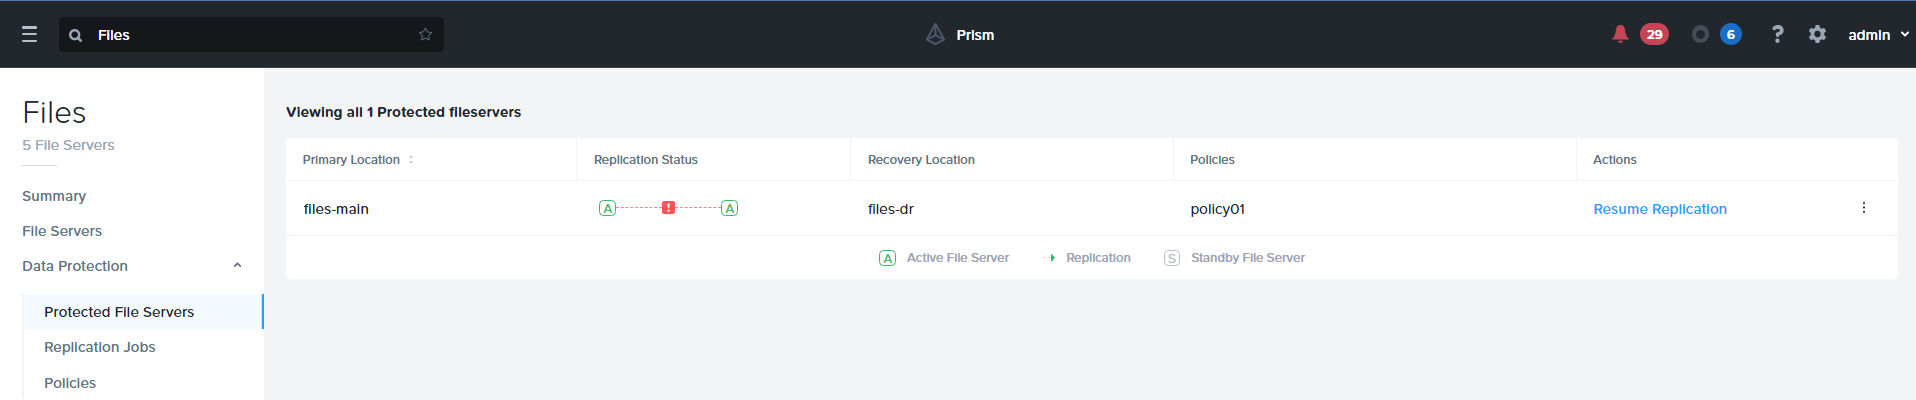Screen dimensions: 1916x400
Task: Select Data Protection in sidebar
Action: pos(75,266)
